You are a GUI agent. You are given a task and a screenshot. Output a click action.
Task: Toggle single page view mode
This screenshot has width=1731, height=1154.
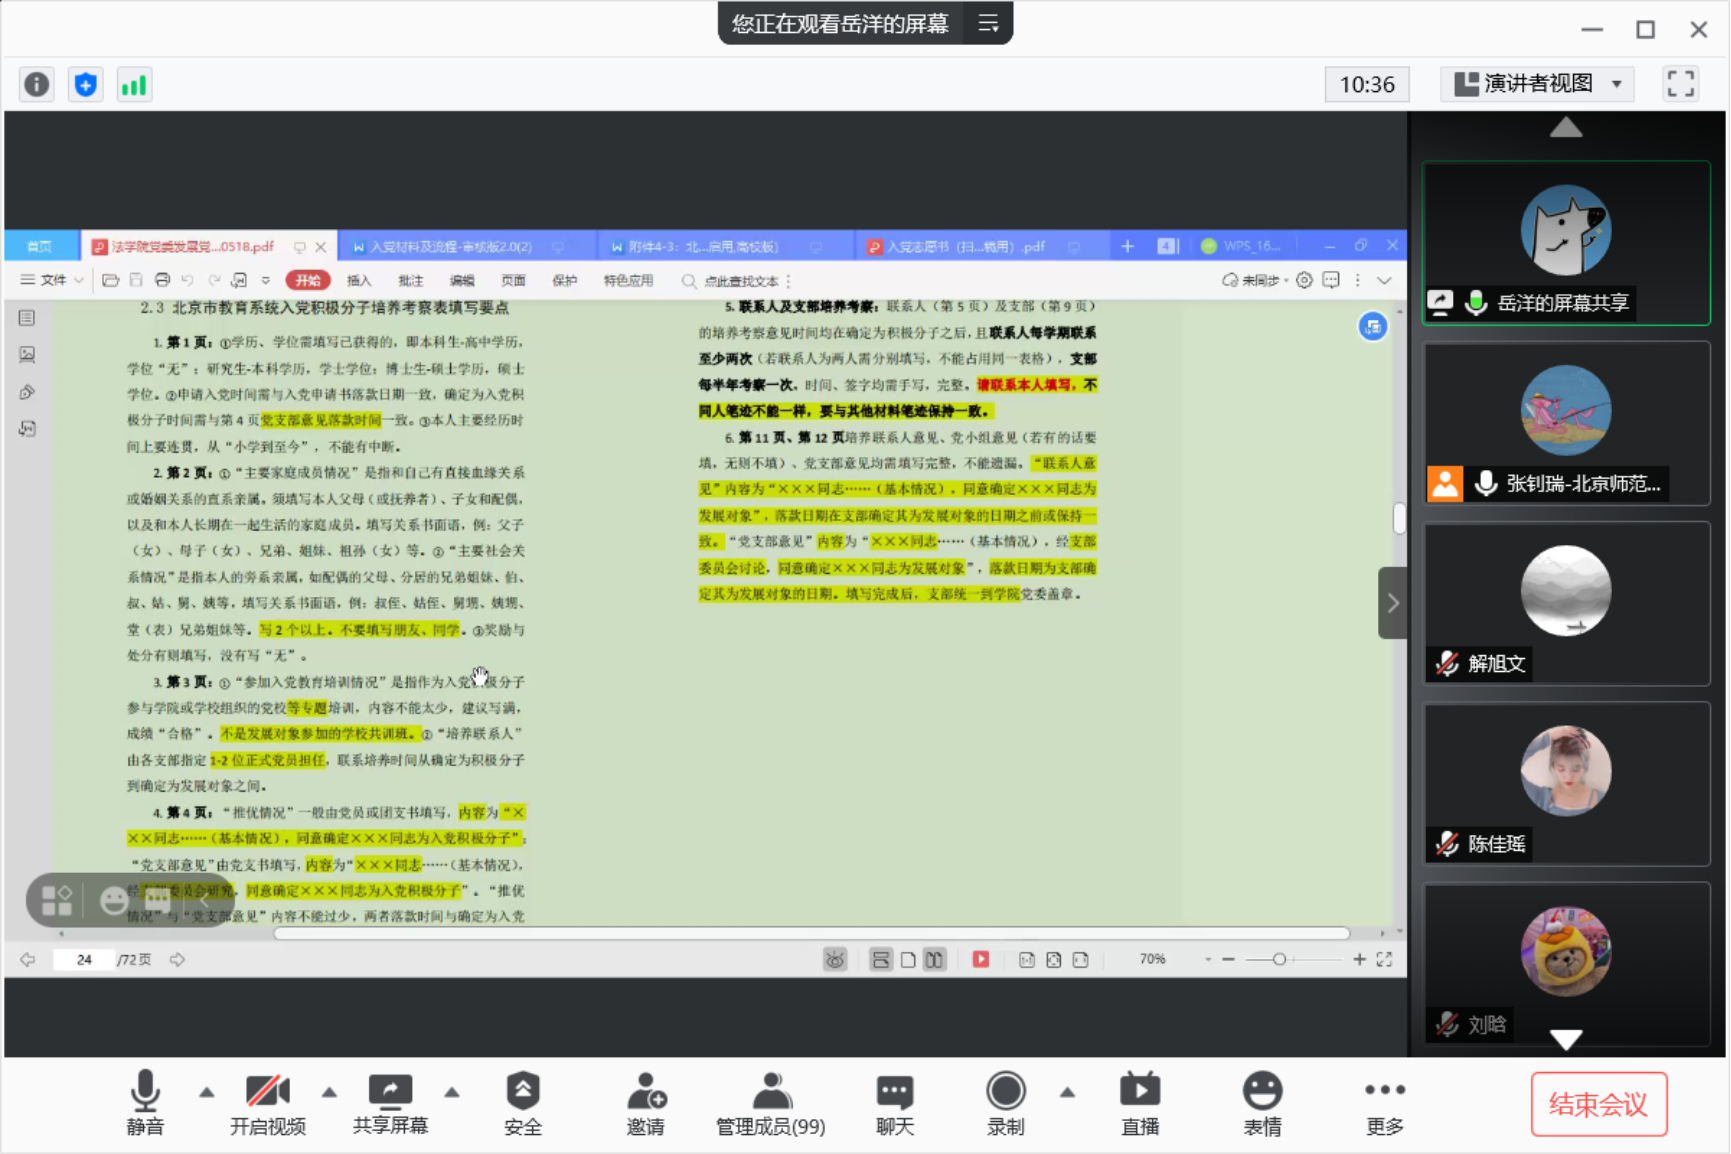[907, 958]
